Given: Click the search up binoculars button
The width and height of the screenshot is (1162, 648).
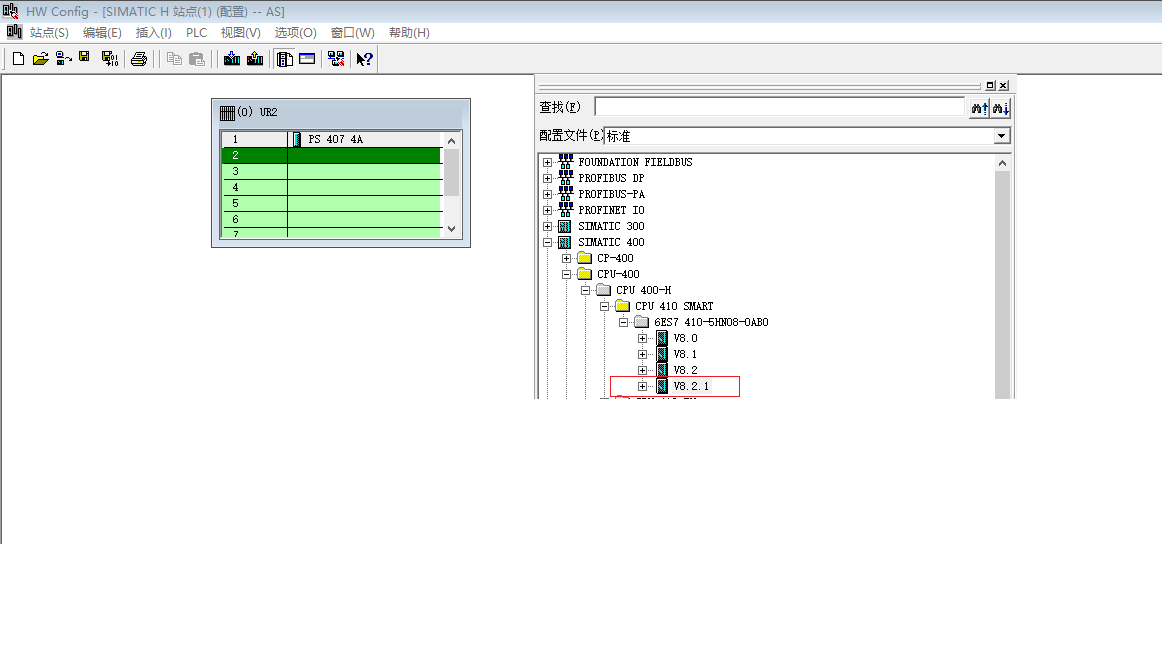Looking at the screenshot, I should click(979, 108).
